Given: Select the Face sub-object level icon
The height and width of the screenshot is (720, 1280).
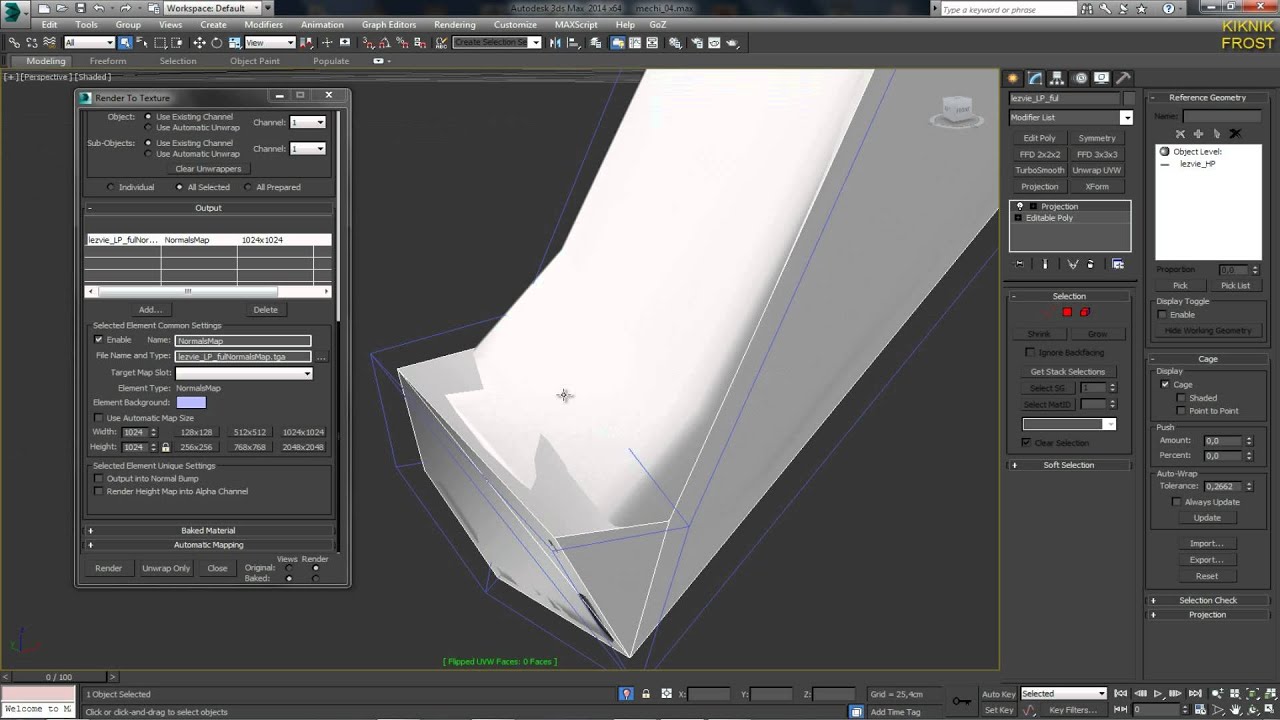Looking at the screenshot, I should pyautogui.click(x=1067, y=312).
